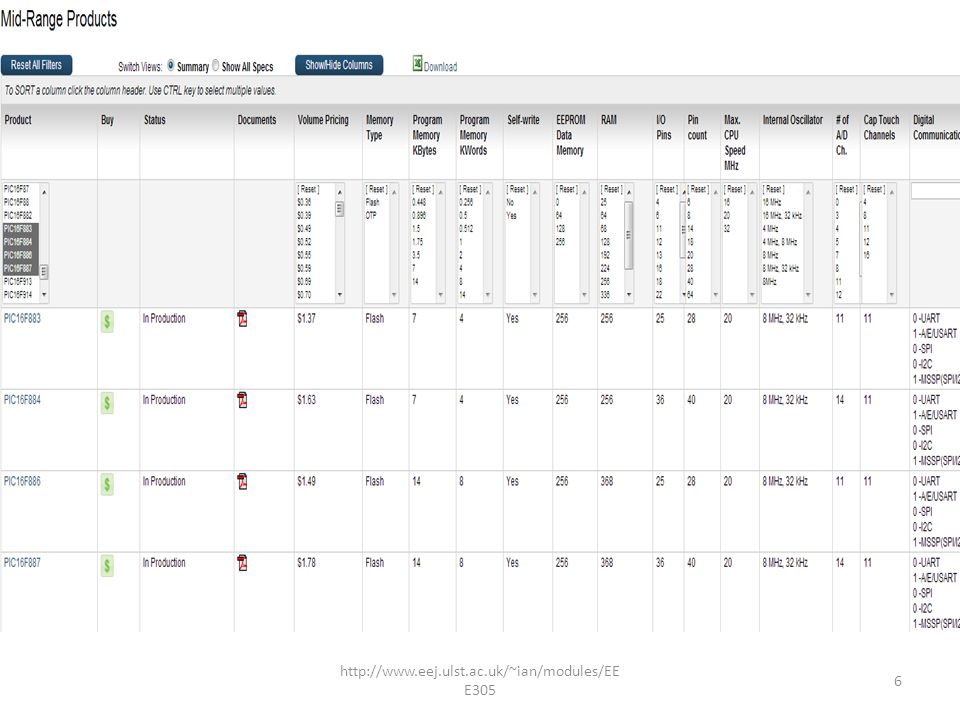960x720 pixels.
Task: Sort by the Cap Touch Channels header
Action: pos(882,127)
